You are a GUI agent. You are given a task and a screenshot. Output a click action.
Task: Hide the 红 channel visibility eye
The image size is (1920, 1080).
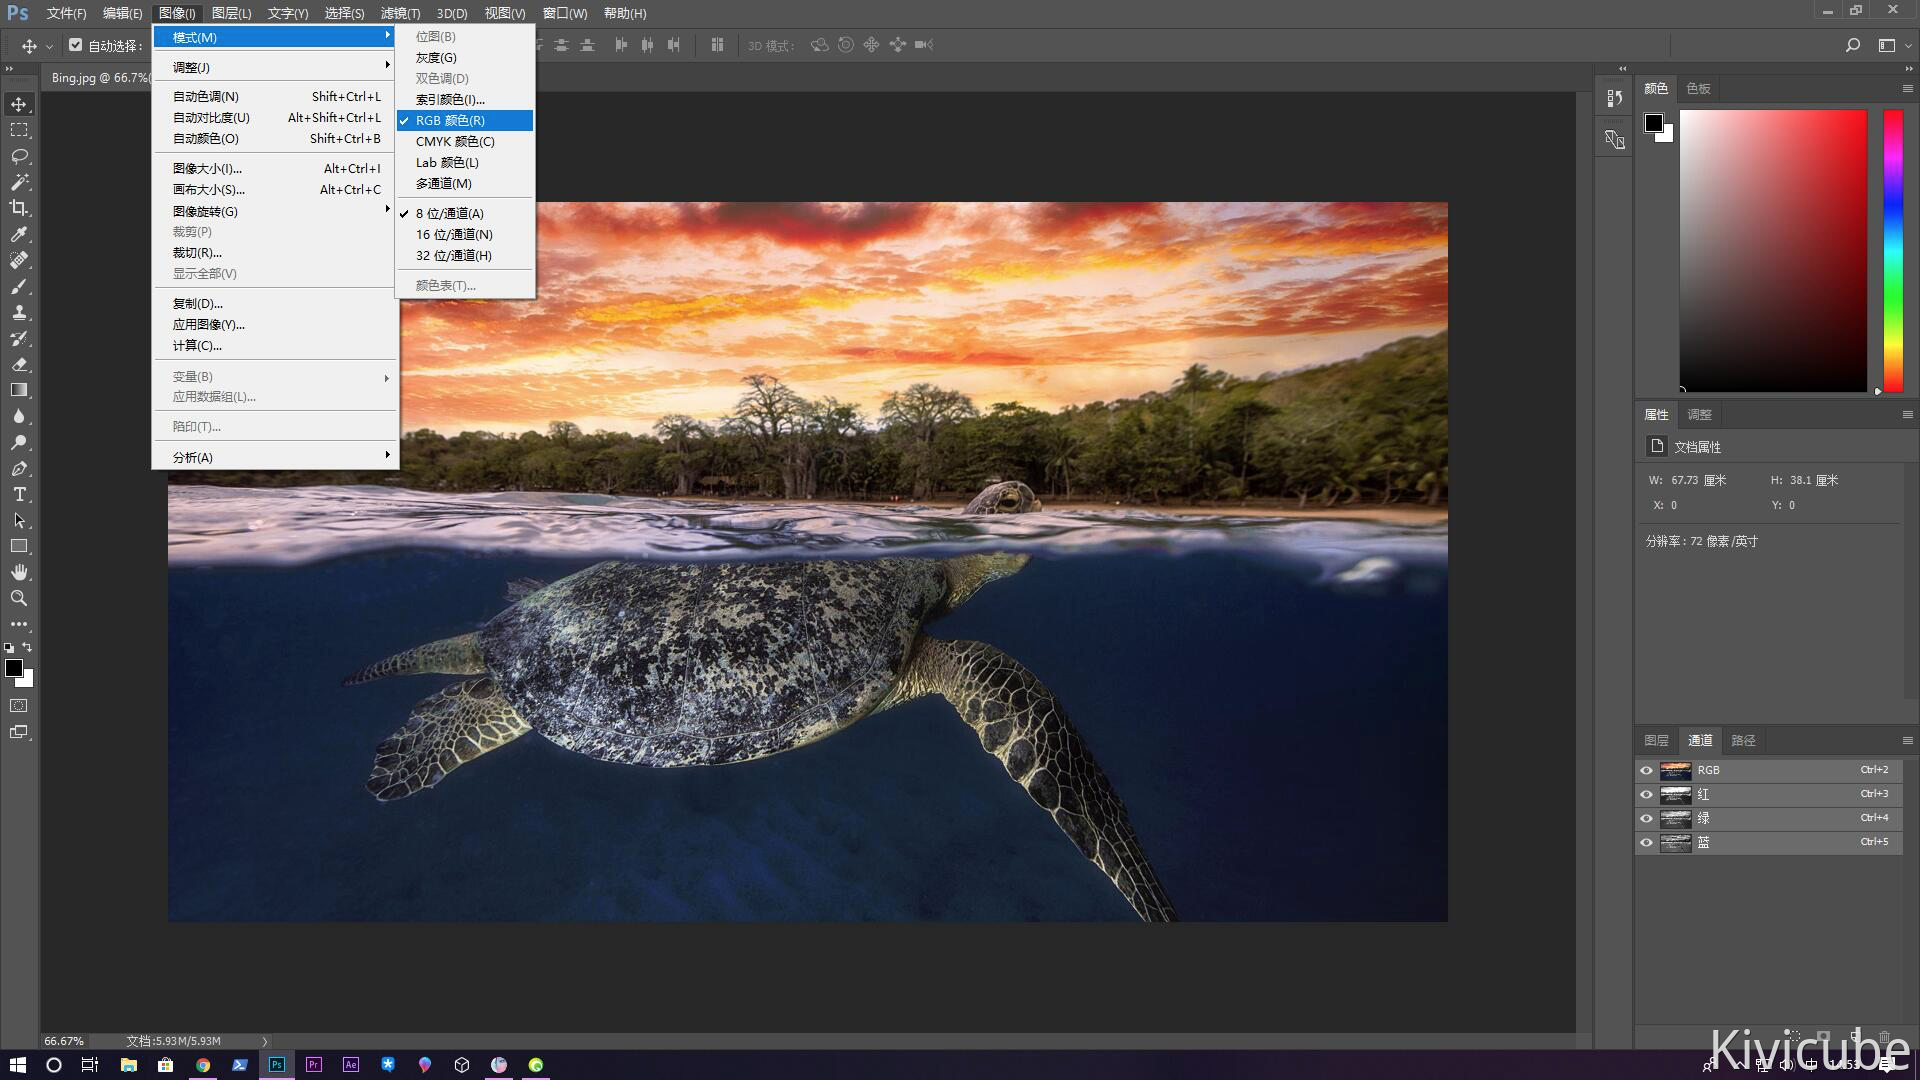click(x=1646, y=795)
